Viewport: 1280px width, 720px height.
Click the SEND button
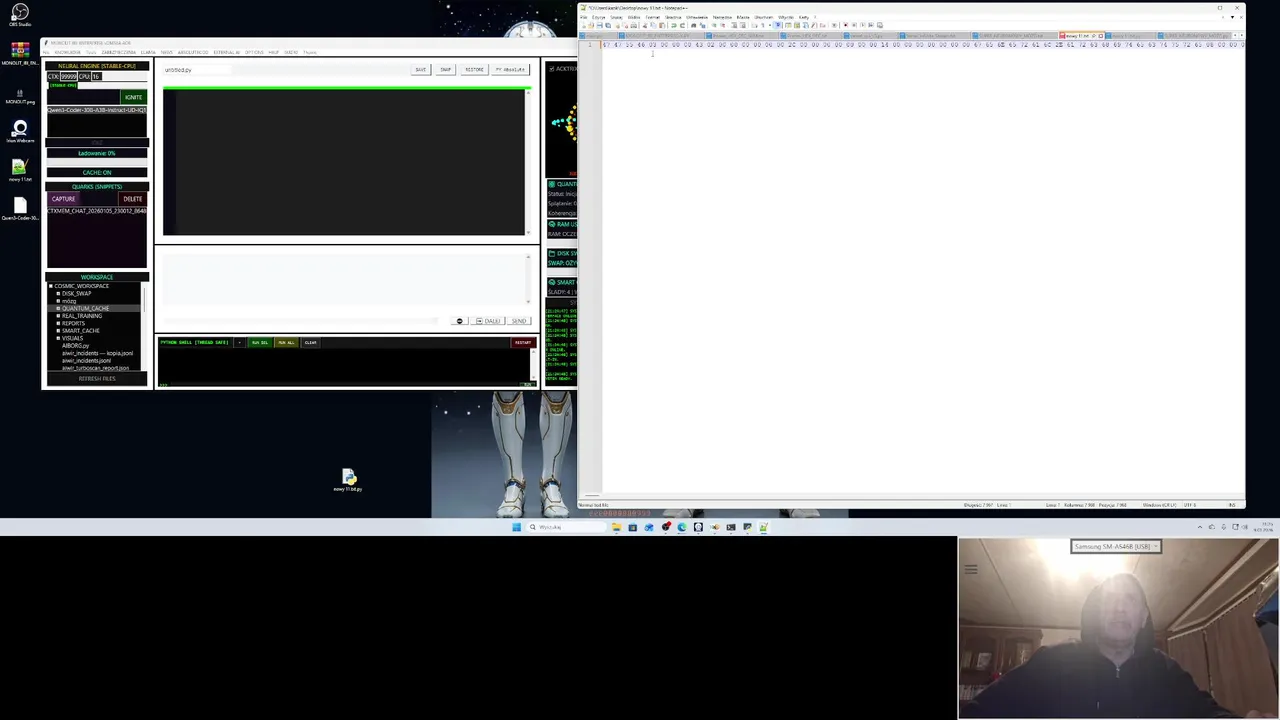pos(519,321)
